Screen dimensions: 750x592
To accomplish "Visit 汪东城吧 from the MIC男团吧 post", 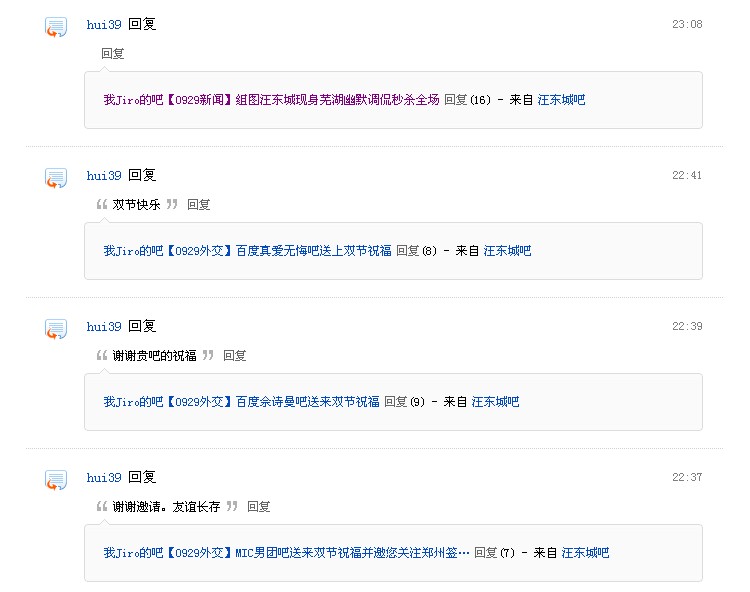I will [585, 553].
